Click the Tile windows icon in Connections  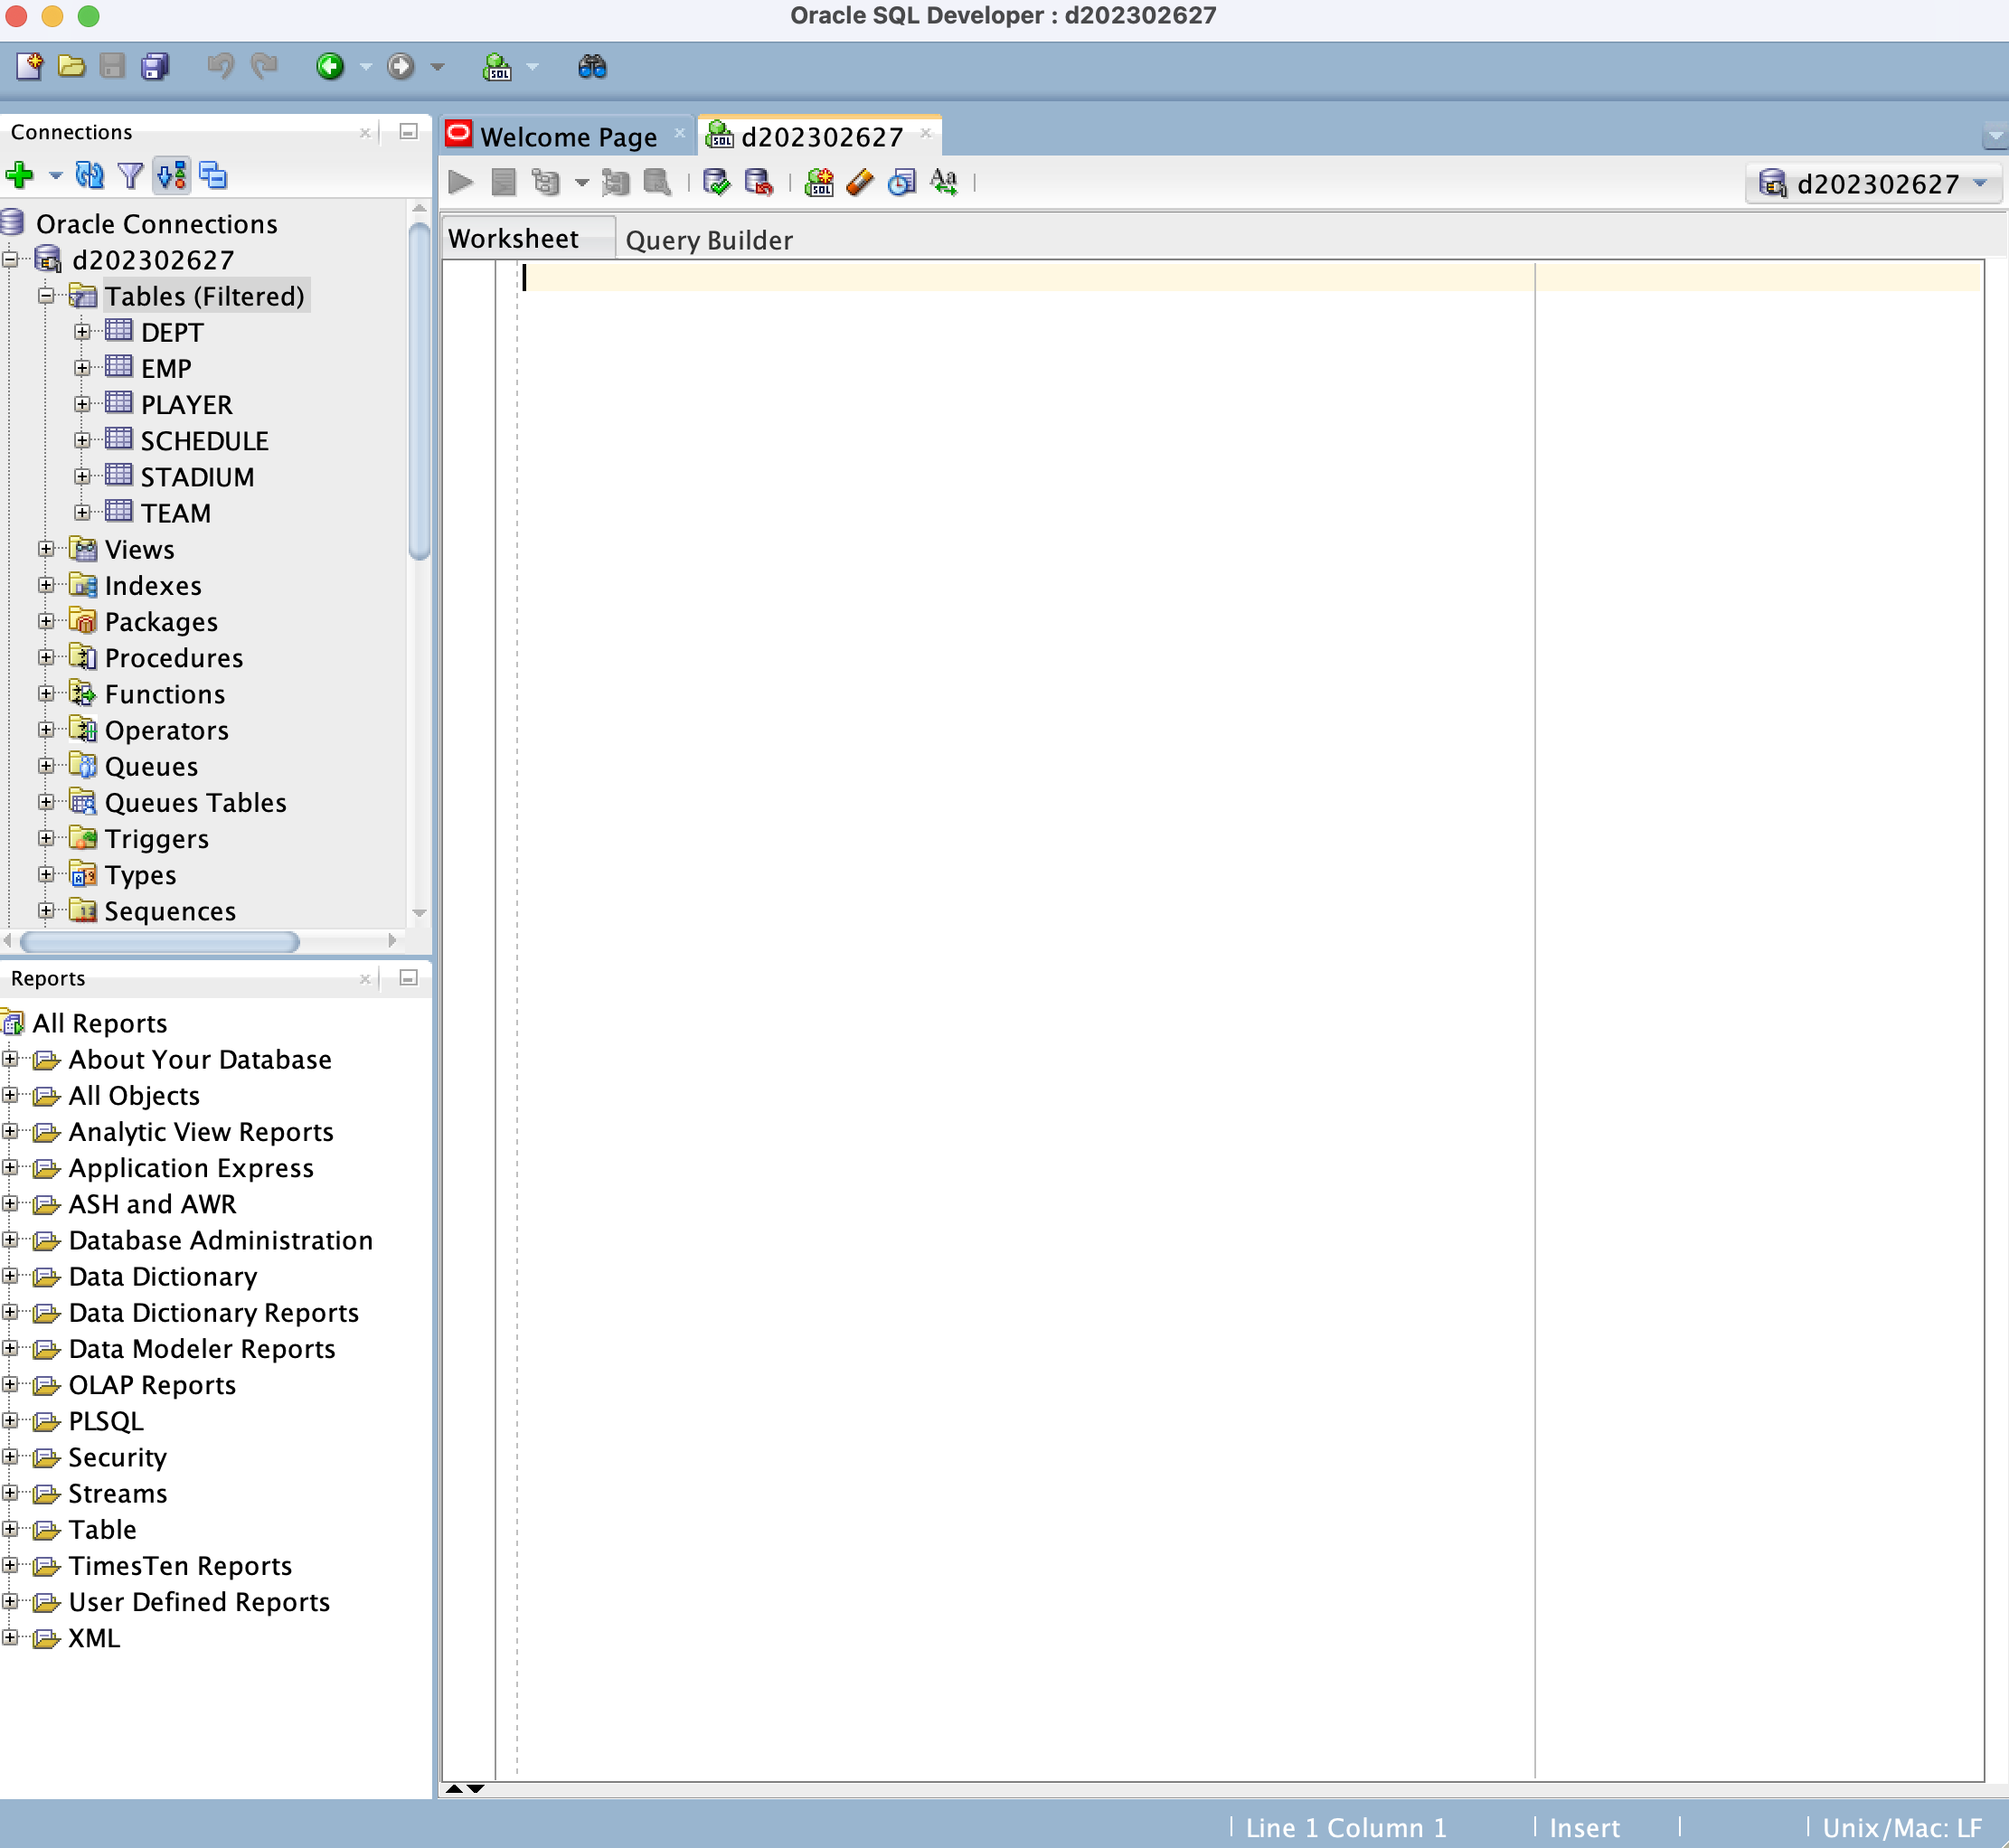coord(213,176)
